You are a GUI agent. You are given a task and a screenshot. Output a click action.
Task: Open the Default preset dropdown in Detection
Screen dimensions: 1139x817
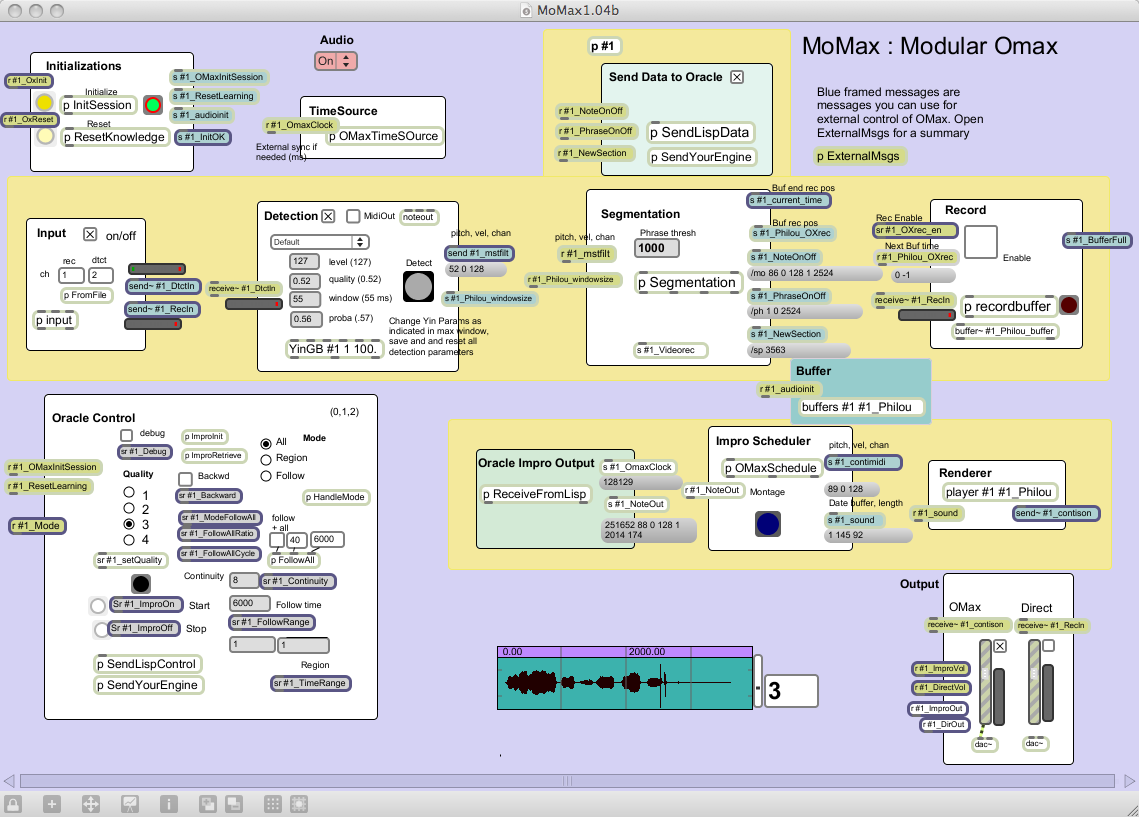320,242
